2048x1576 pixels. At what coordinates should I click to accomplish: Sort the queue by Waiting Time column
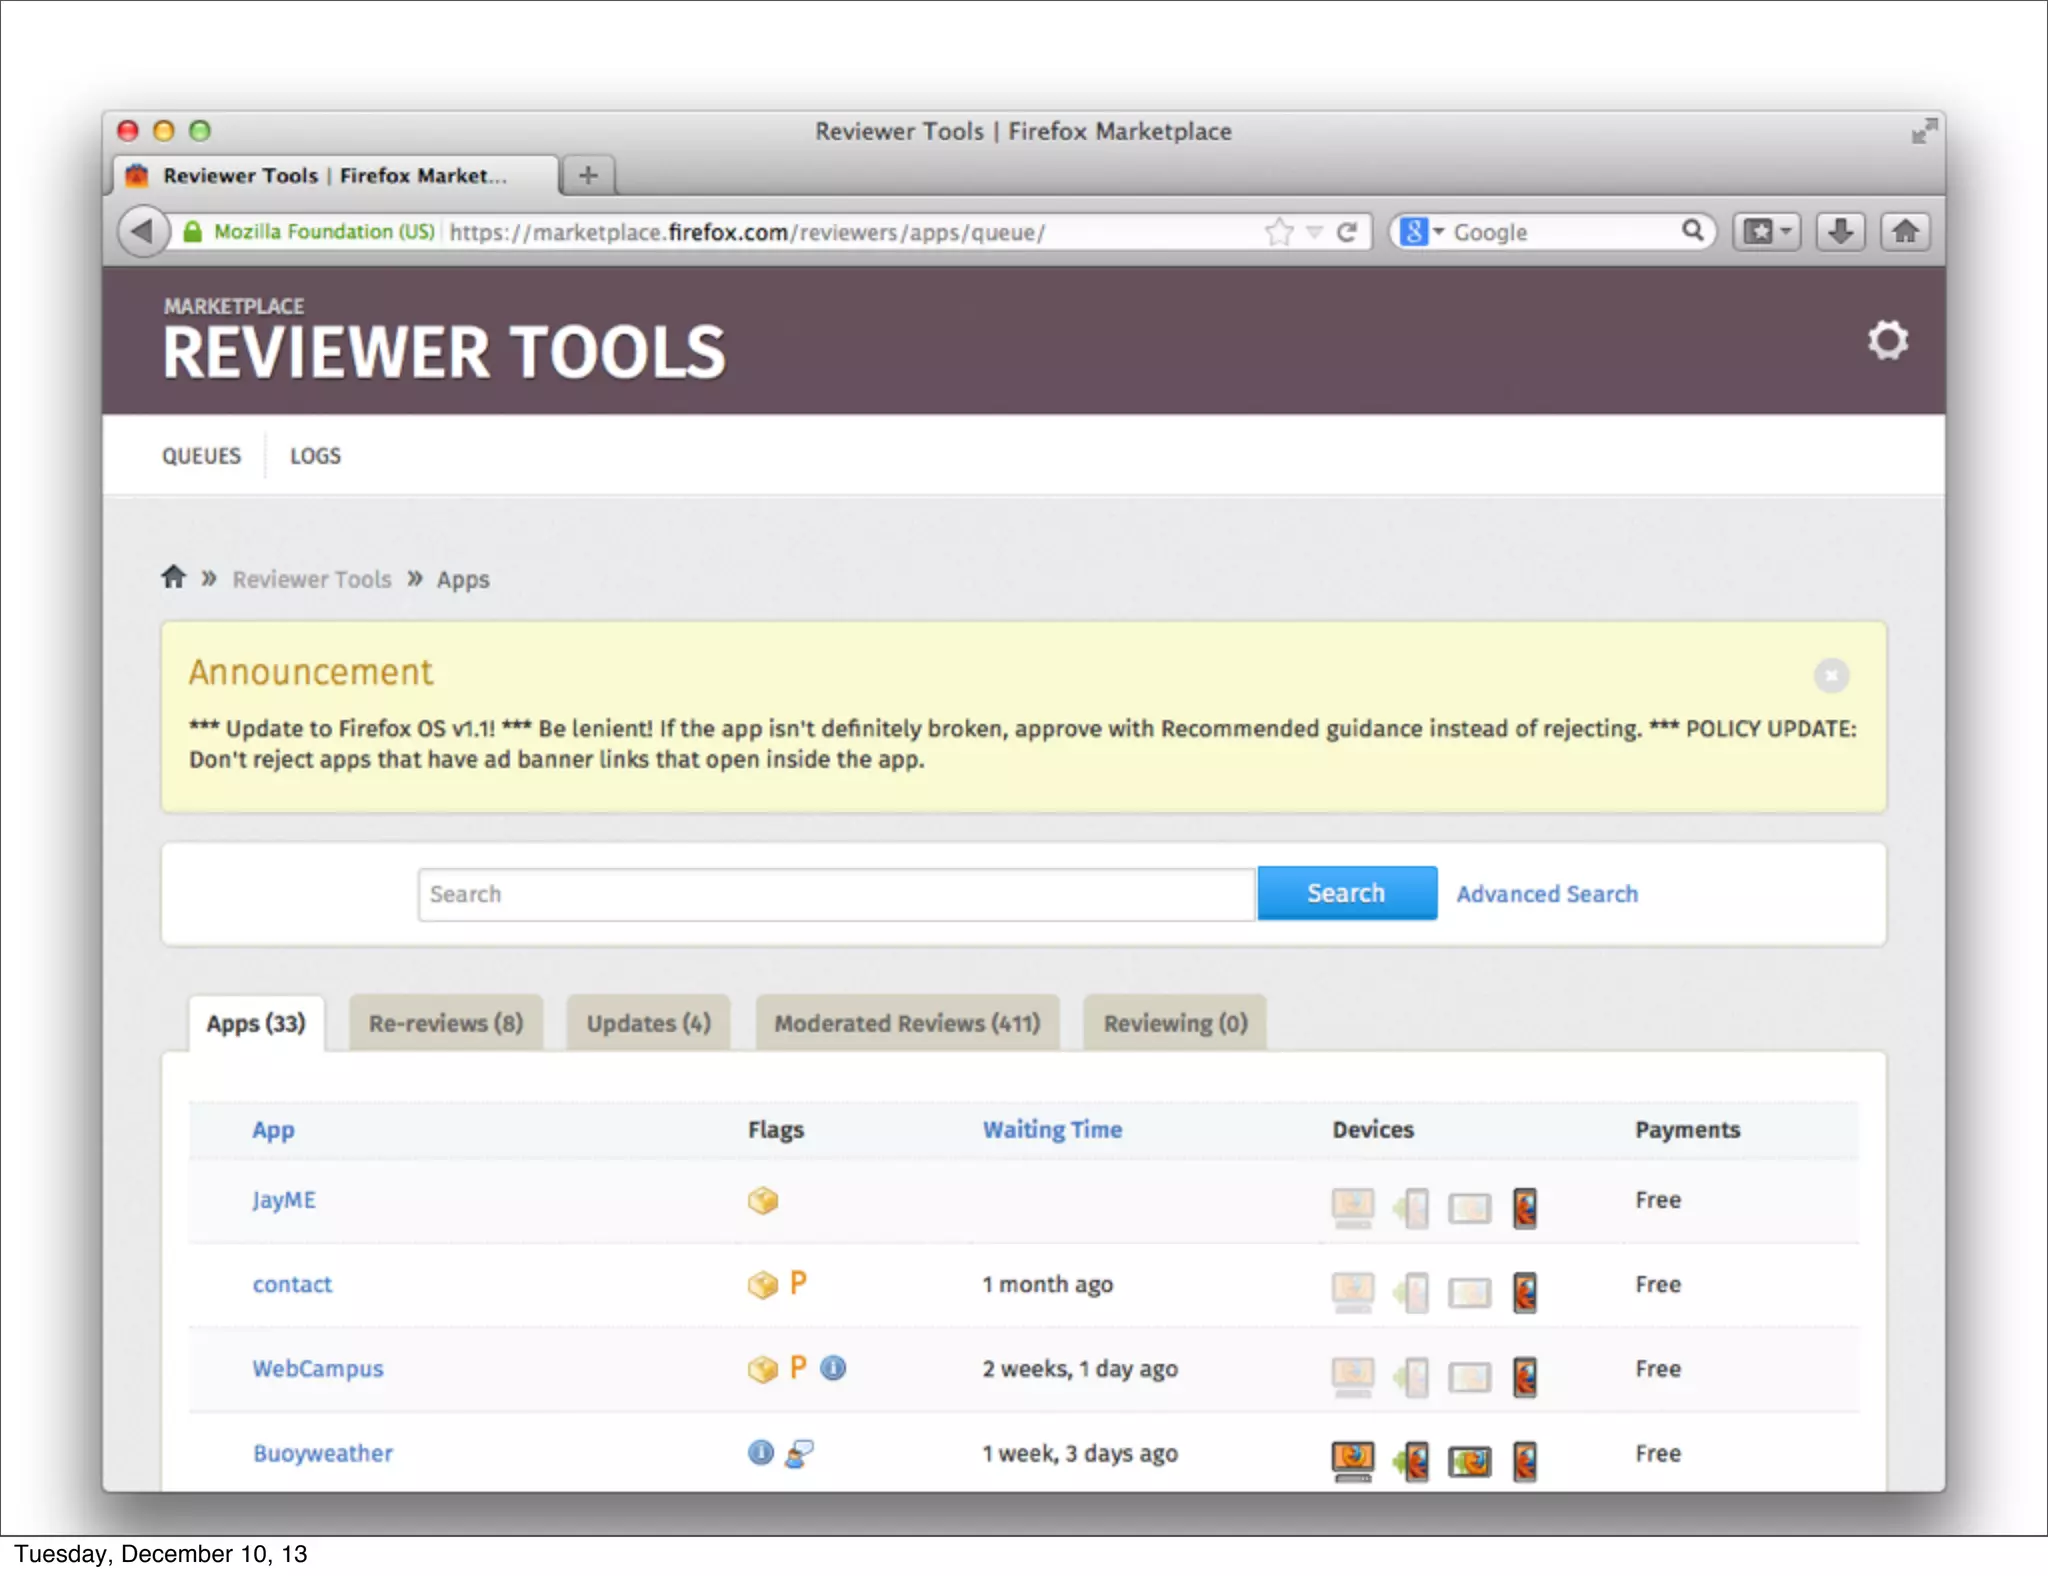pos(1052,1130)
